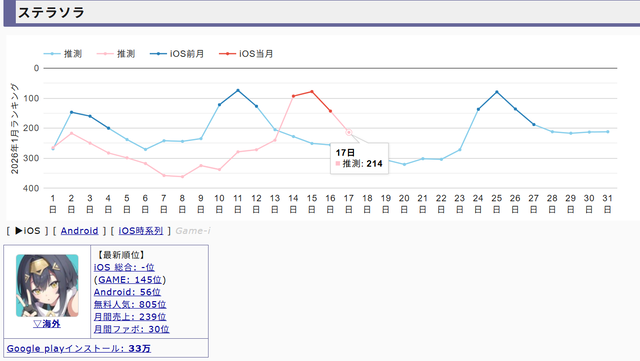This screenshot has height=361, width=640.
Task: Click the dark blue point at 27日
Action: [x=533, y=125]
